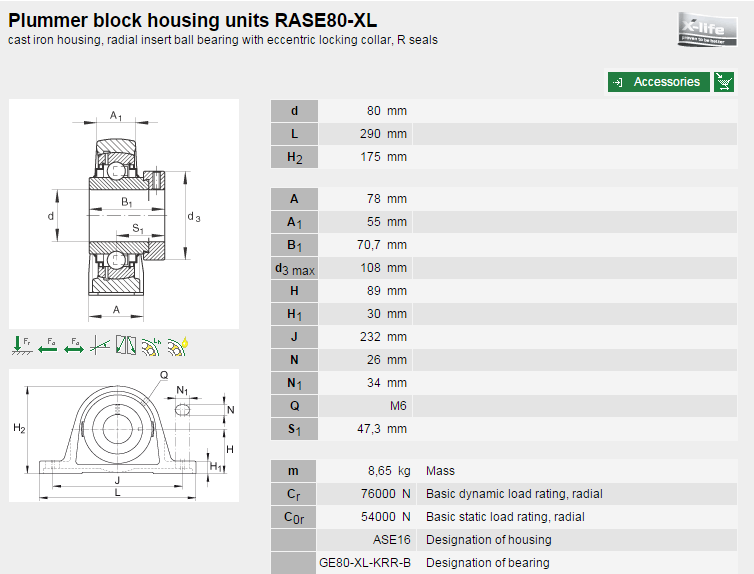Image resolution: width=754 pixels, height=574 pixels.
Task: Click the X-life logo badge
Action: point(707,28)
